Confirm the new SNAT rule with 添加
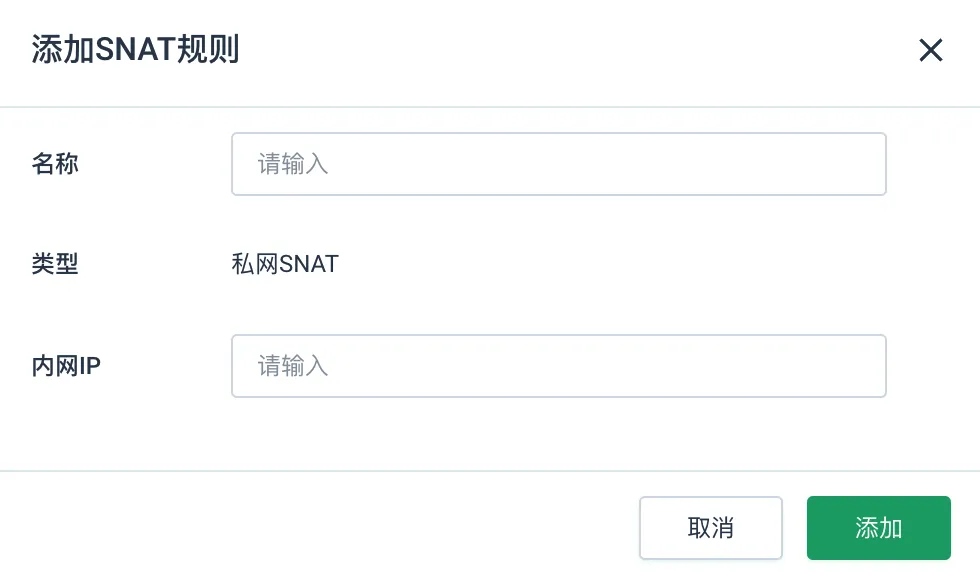 879,528
